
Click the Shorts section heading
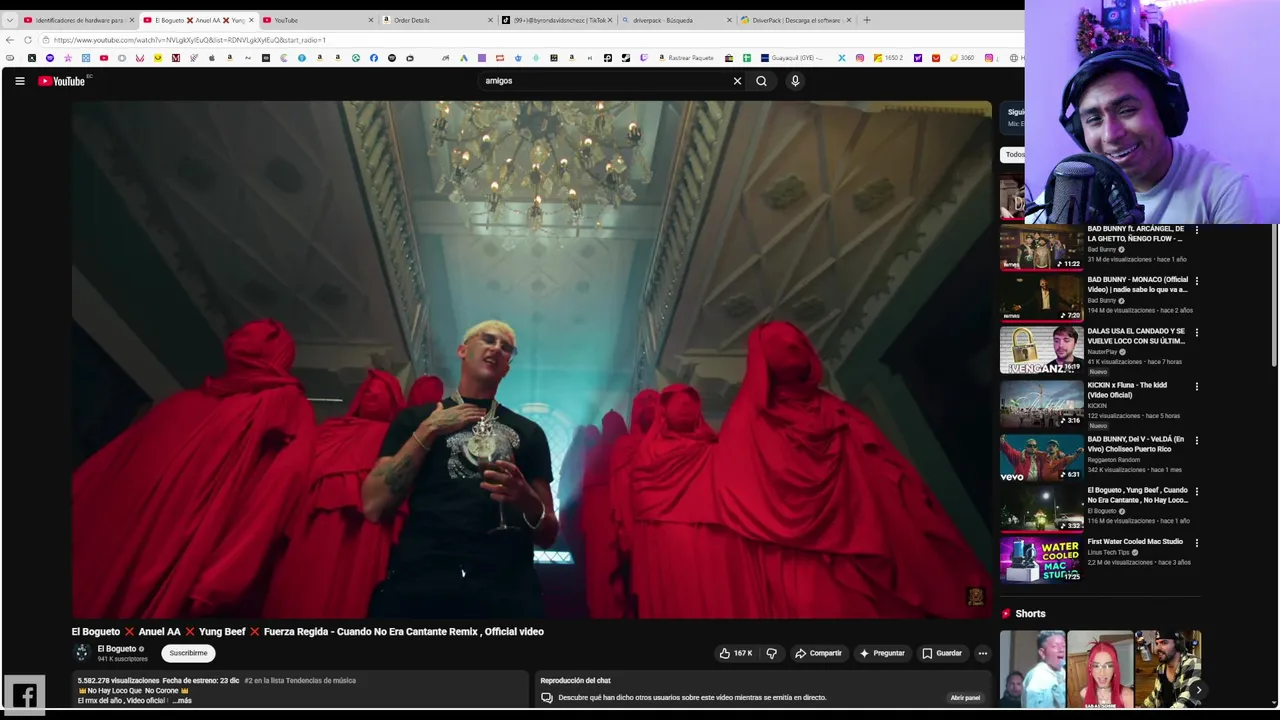[x=1030, y=614]
